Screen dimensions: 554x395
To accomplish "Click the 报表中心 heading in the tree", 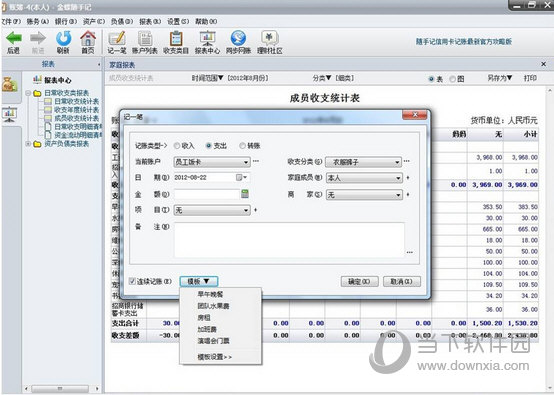I will click(x=57, y=80).
